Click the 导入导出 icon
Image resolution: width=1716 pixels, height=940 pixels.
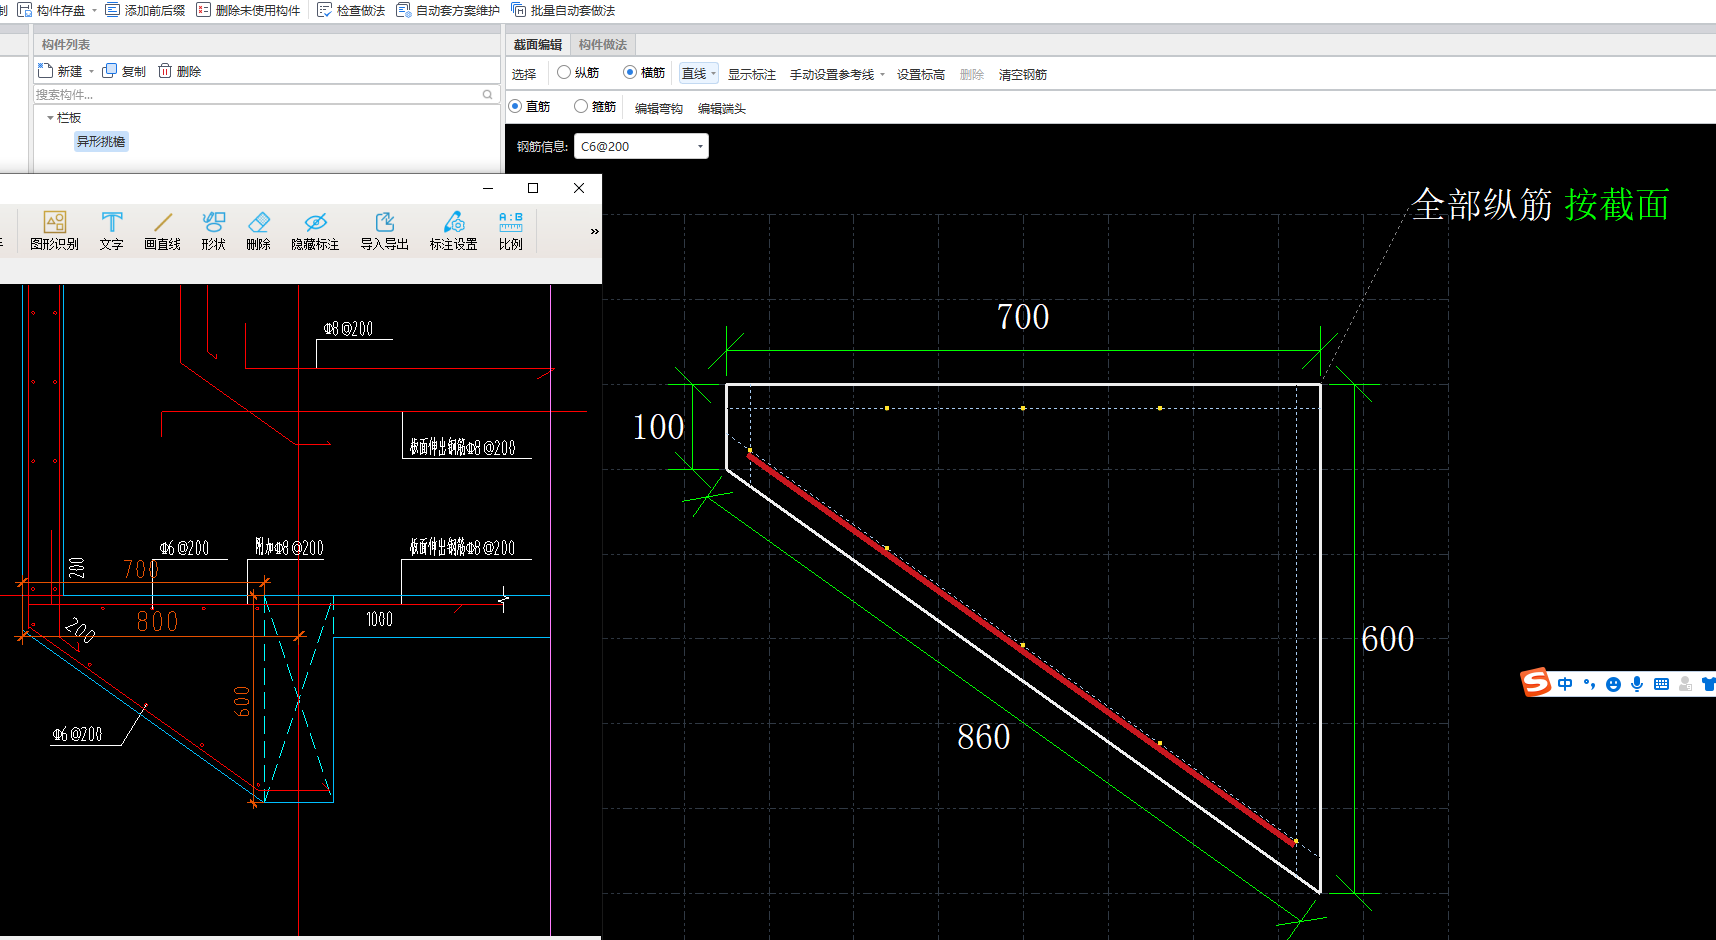(x=385, y=222)
